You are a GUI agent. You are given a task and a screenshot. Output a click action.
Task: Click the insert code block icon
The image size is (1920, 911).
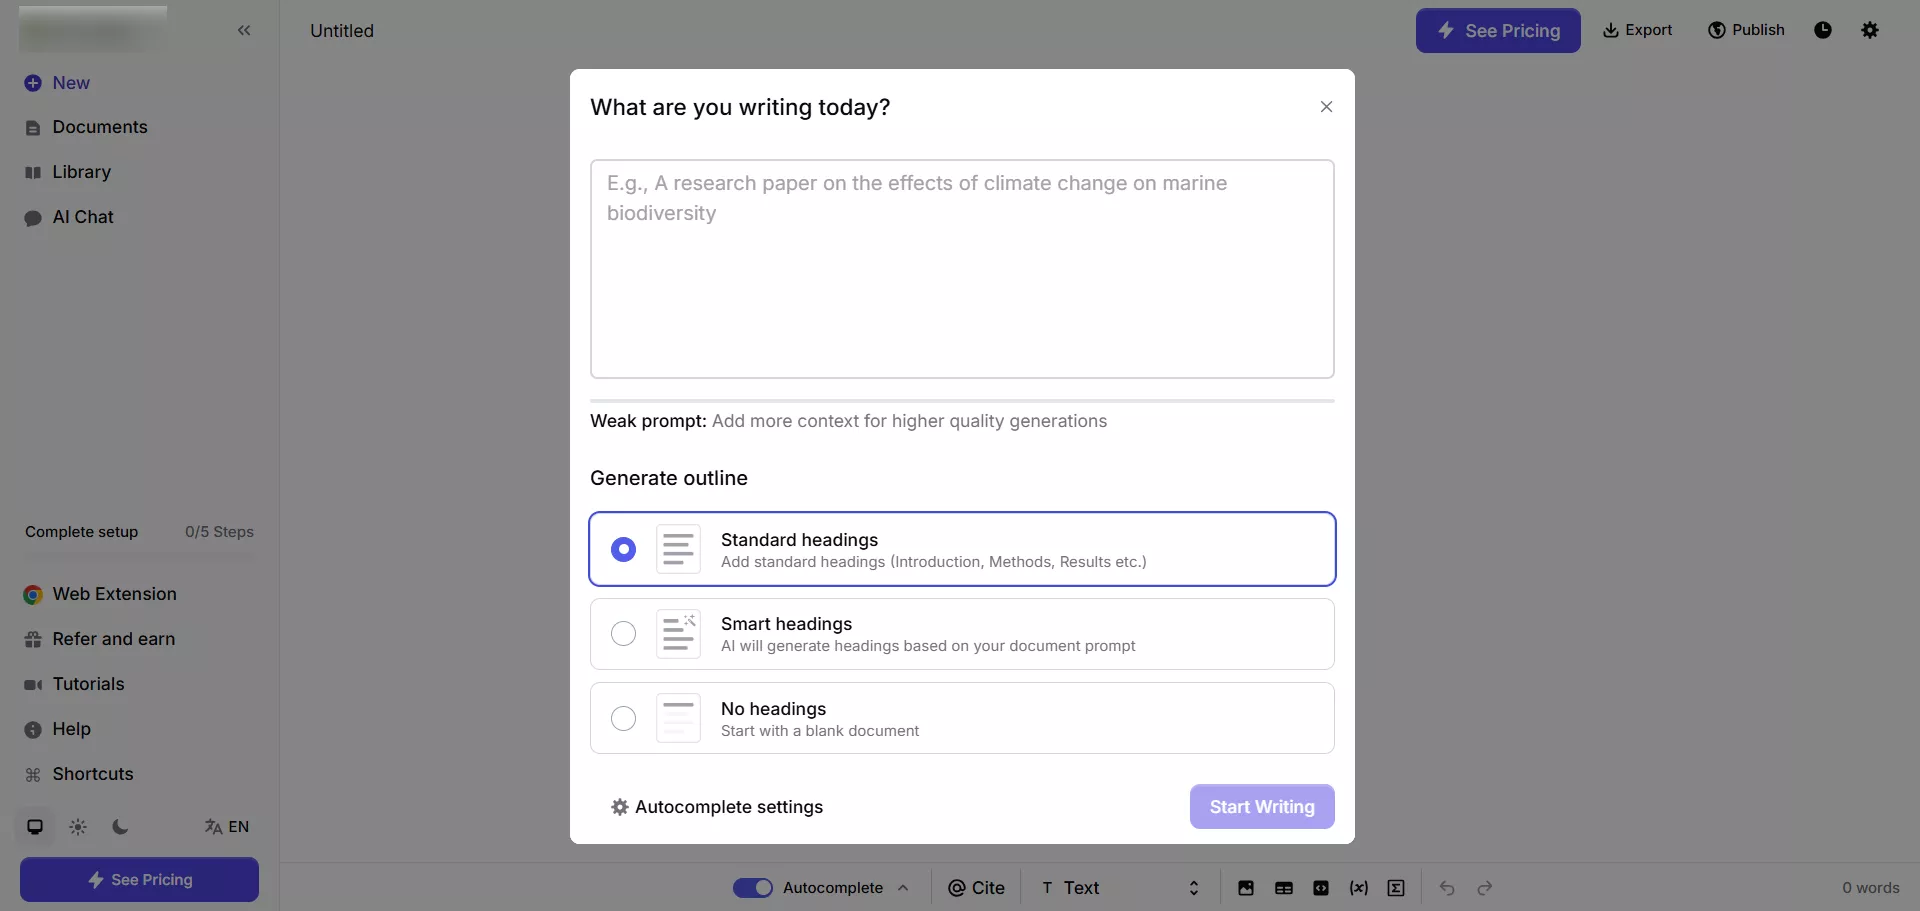(x=1321, y=888)
